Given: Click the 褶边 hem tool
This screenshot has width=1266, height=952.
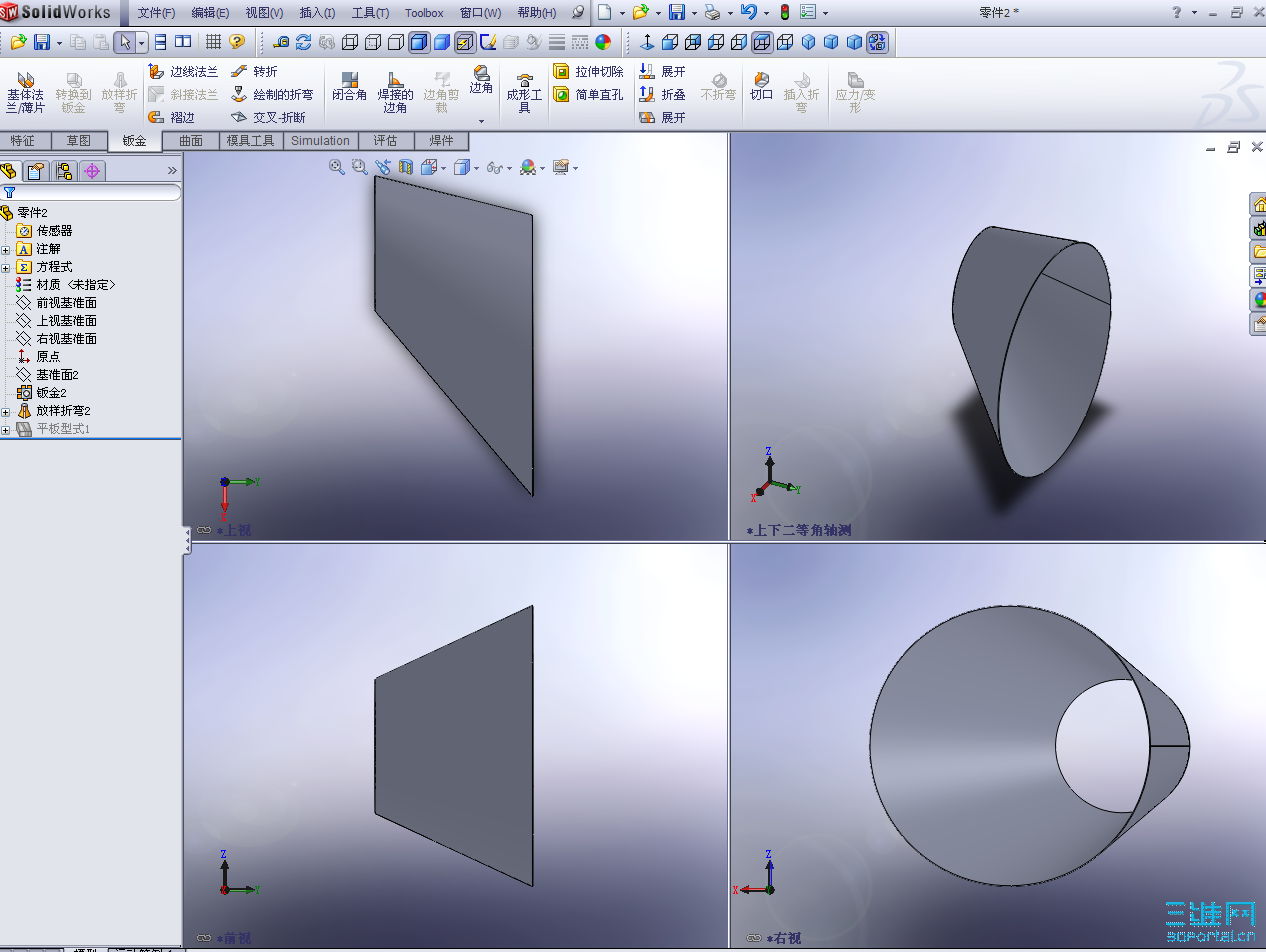Looking at the screenshot, I should (172, 118).
